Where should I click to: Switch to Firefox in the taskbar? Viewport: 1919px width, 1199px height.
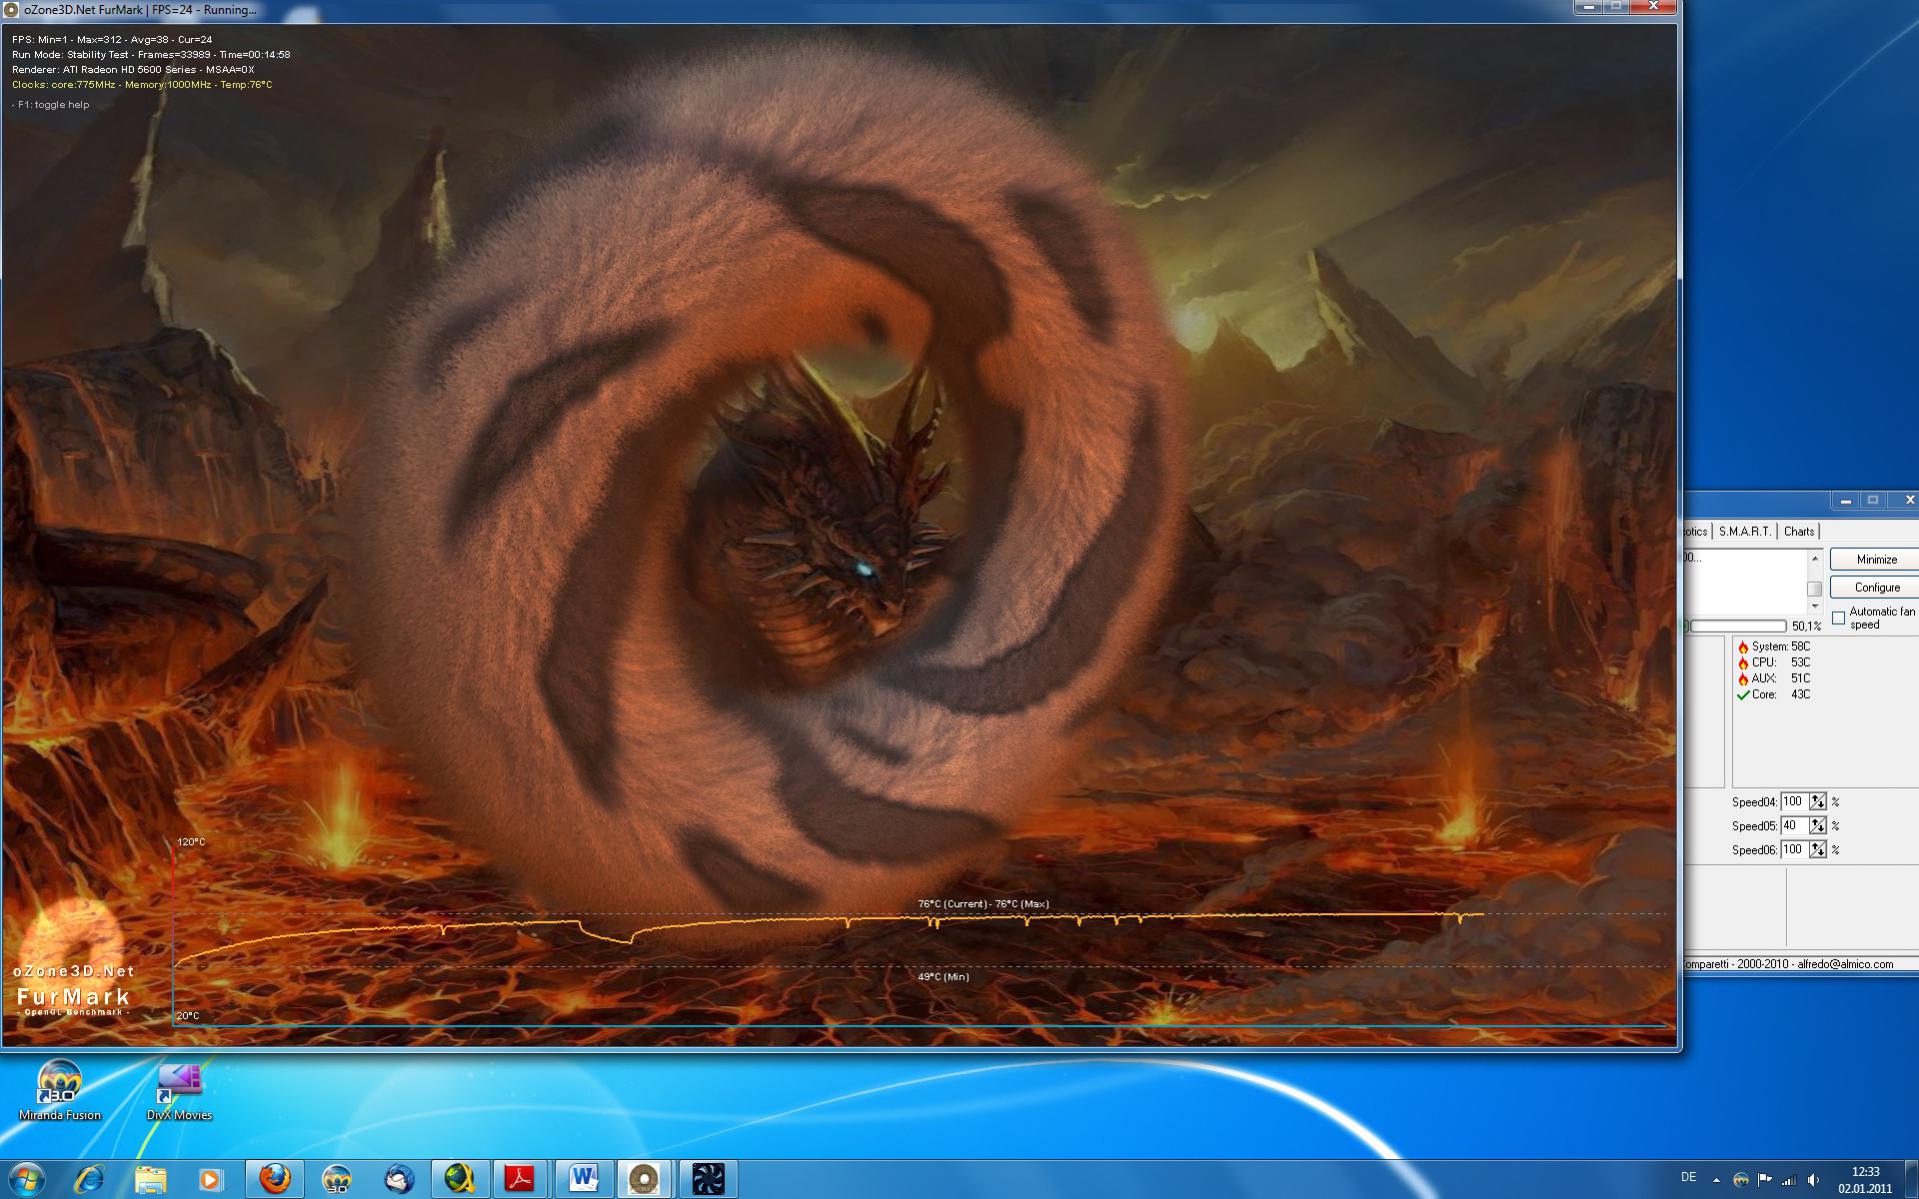(275, 1179)
